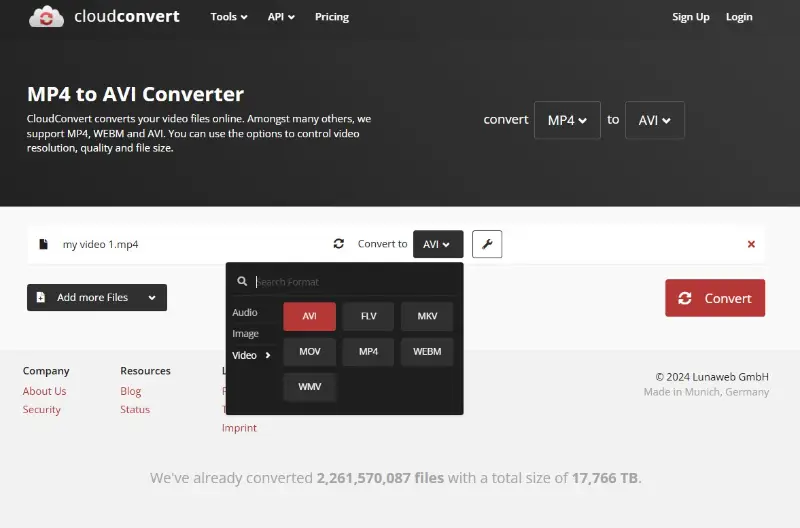Open the API menu

pos(281,17)
